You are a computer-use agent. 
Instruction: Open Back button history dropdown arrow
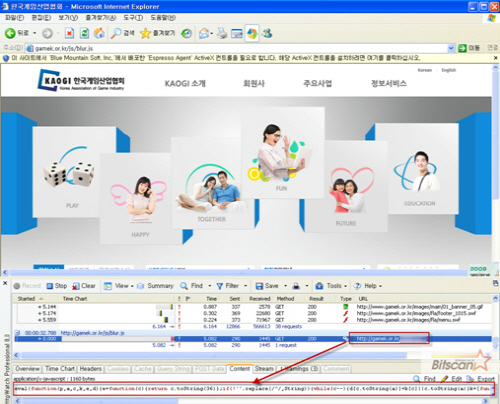[35, 33]
